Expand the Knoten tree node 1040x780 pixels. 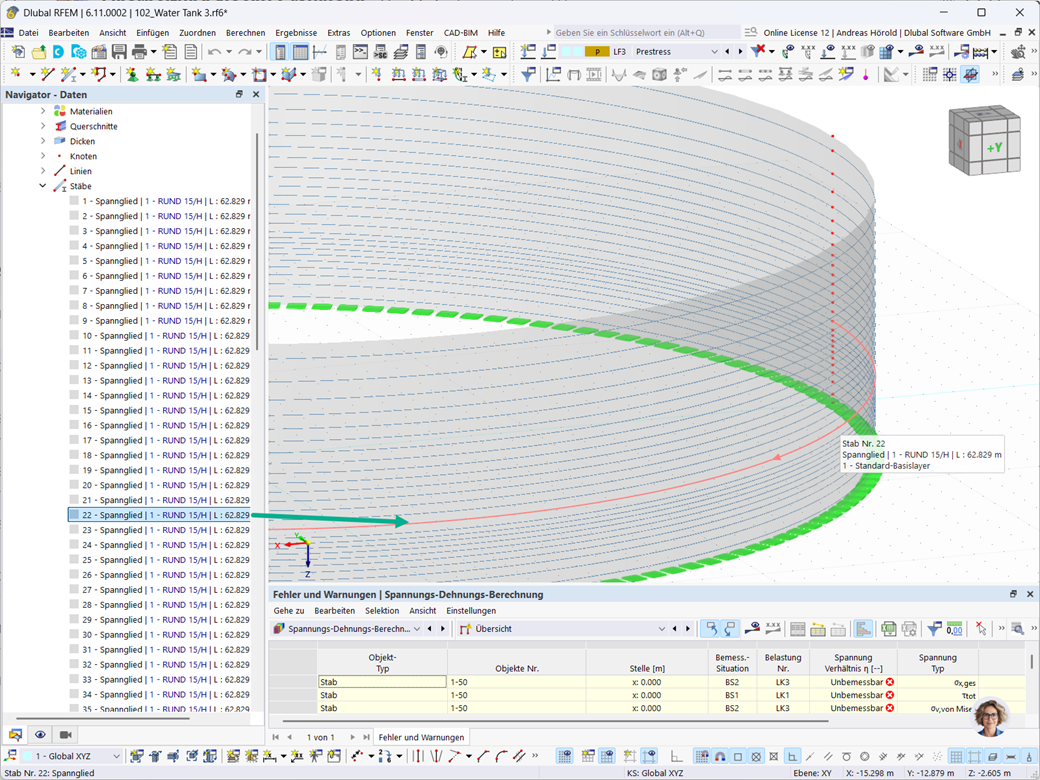click(43, 156)
